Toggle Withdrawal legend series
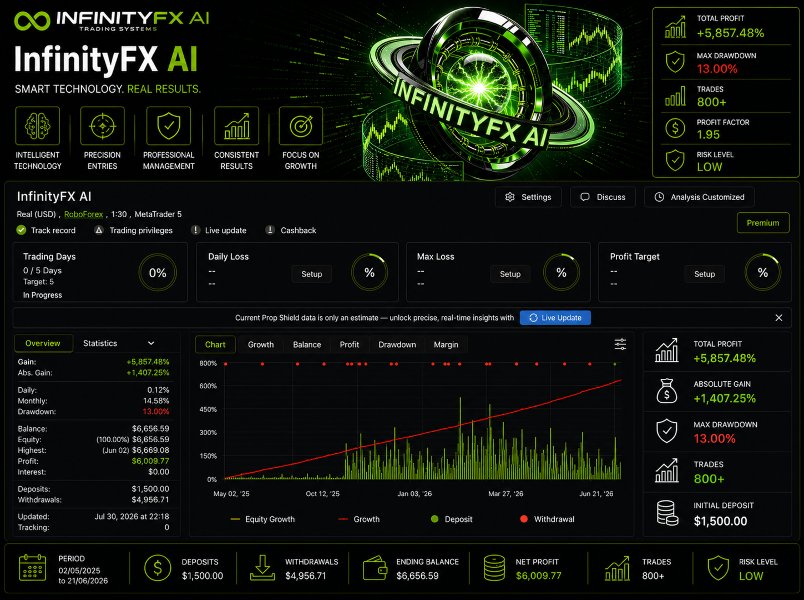This screenshot has width=804, height=600. pos(547,519)
